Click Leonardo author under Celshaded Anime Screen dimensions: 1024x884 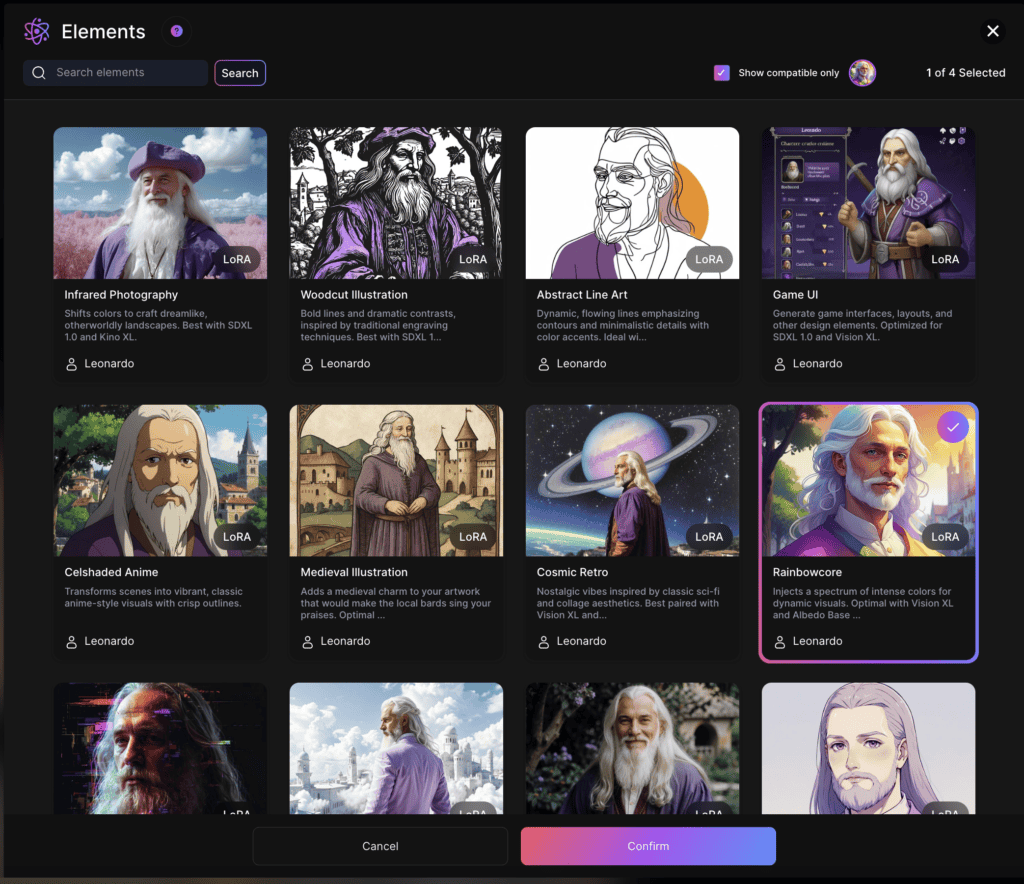pos(100,641)
